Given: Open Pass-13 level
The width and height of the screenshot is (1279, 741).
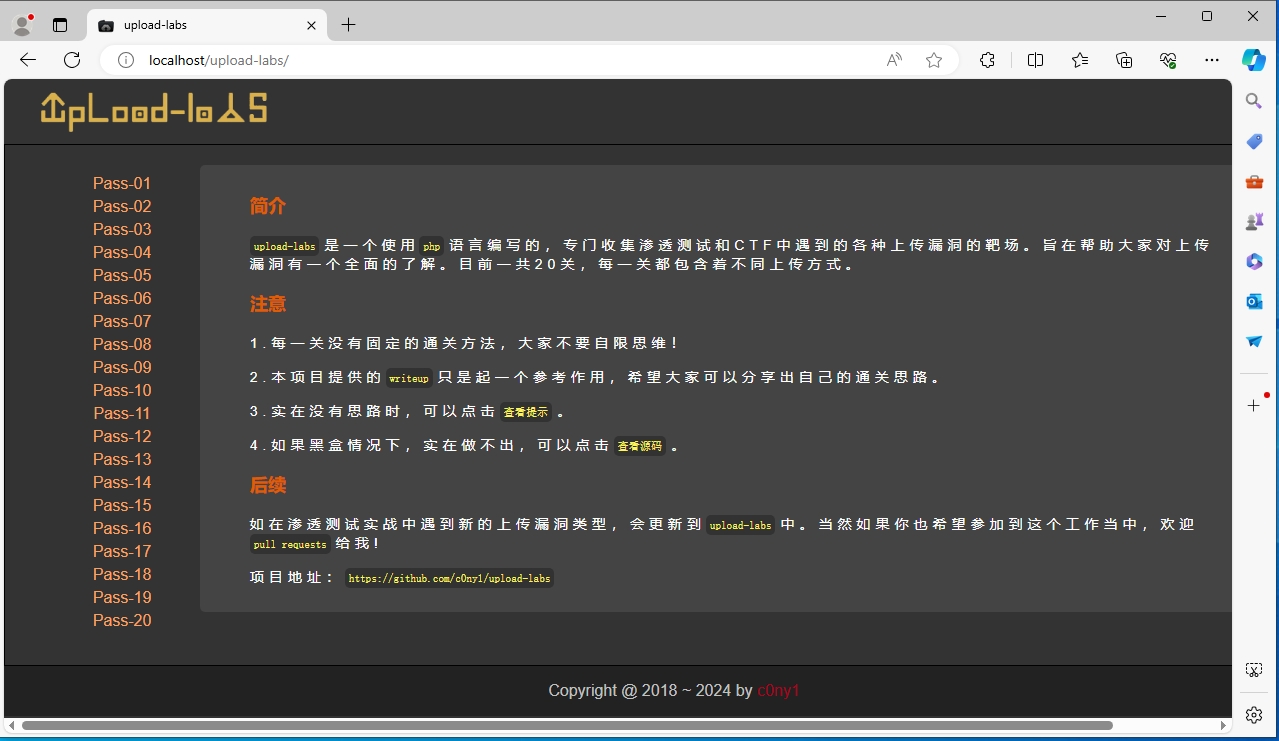Looking at the screenshot, I should (x=122, y=459).
